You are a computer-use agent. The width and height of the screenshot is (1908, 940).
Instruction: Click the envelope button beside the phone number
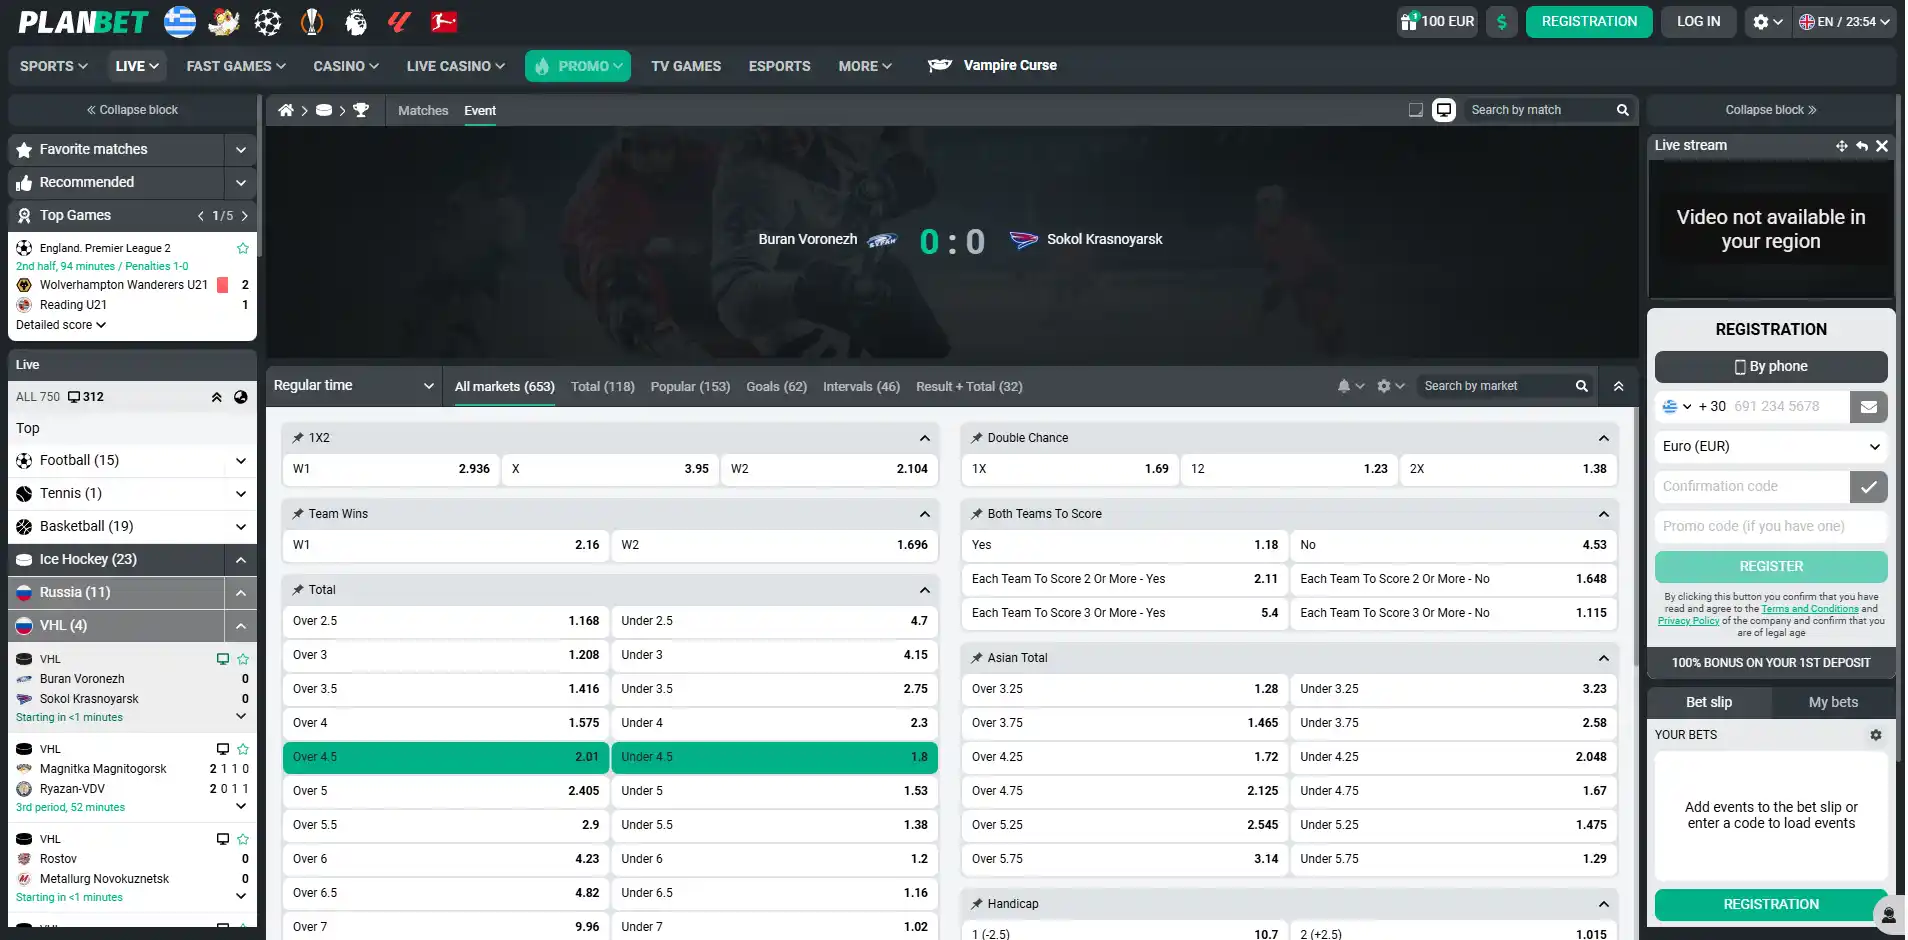[x=1868, y=407]
